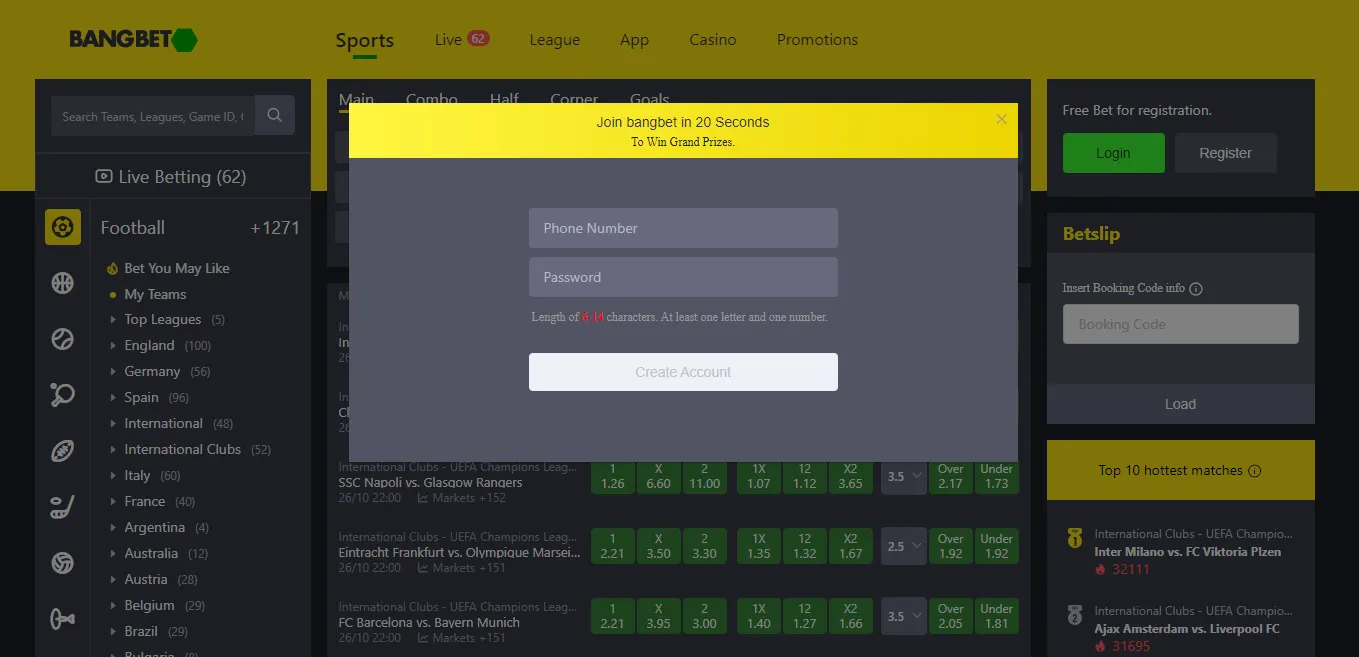Select the Tennis ball sport icon
This screenshot has width=1359, height=657.
(x=62, y=339)
